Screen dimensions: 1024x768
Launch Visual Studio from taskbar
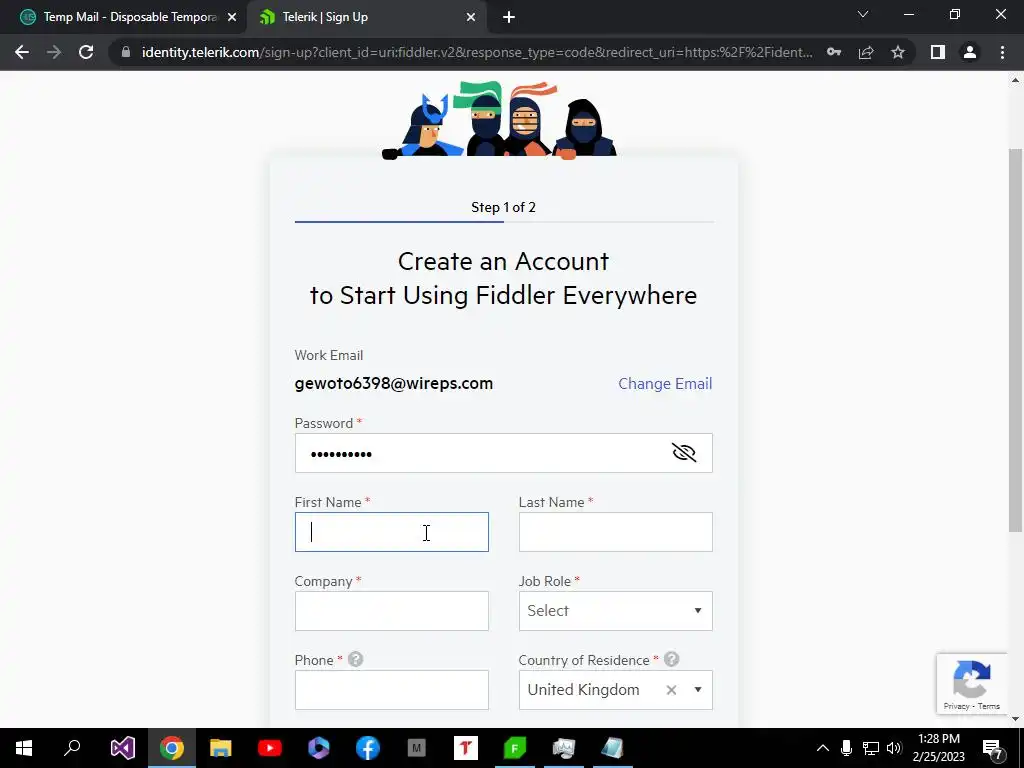coord(122,748)
